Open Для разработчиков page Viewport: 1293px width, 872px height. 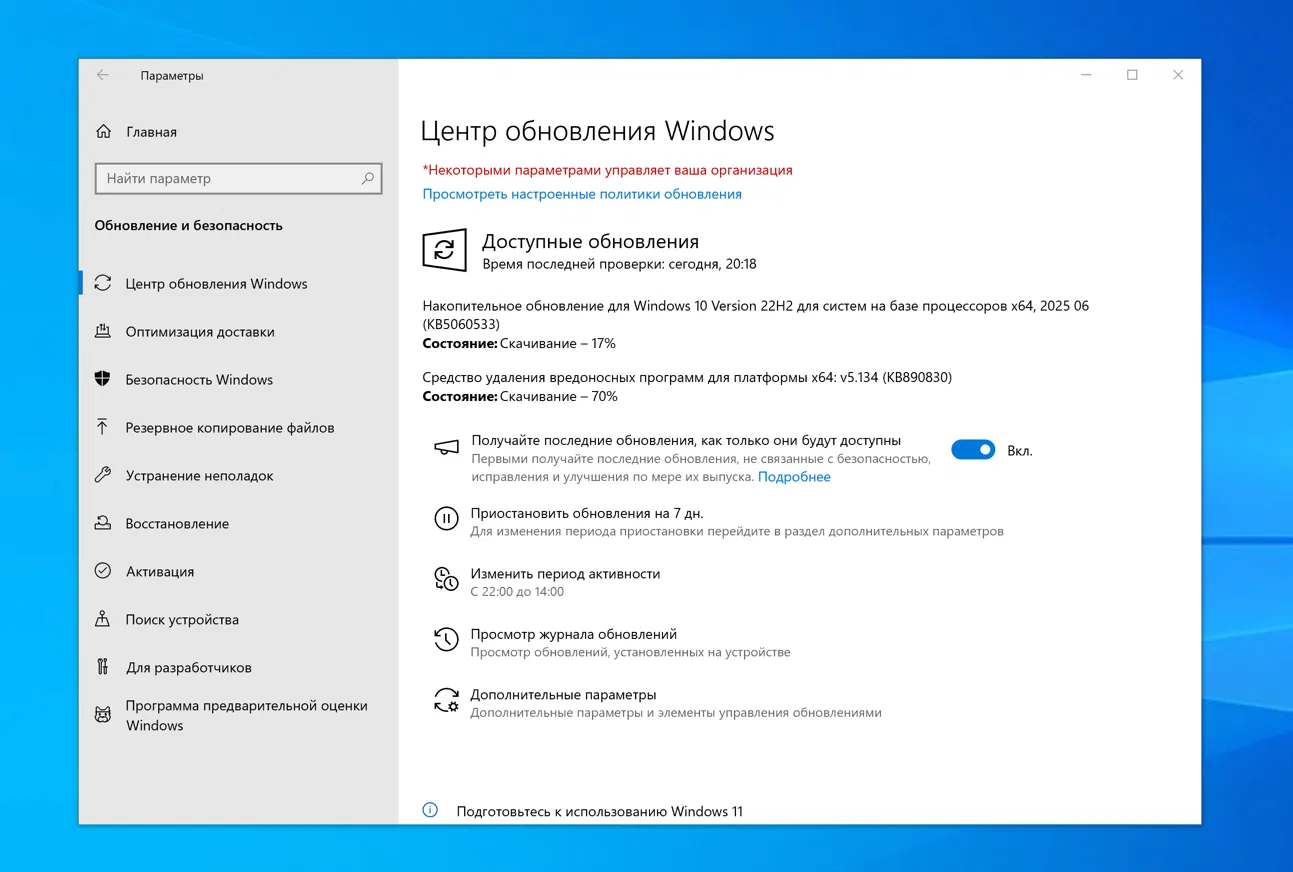click(x=188, y=668)
